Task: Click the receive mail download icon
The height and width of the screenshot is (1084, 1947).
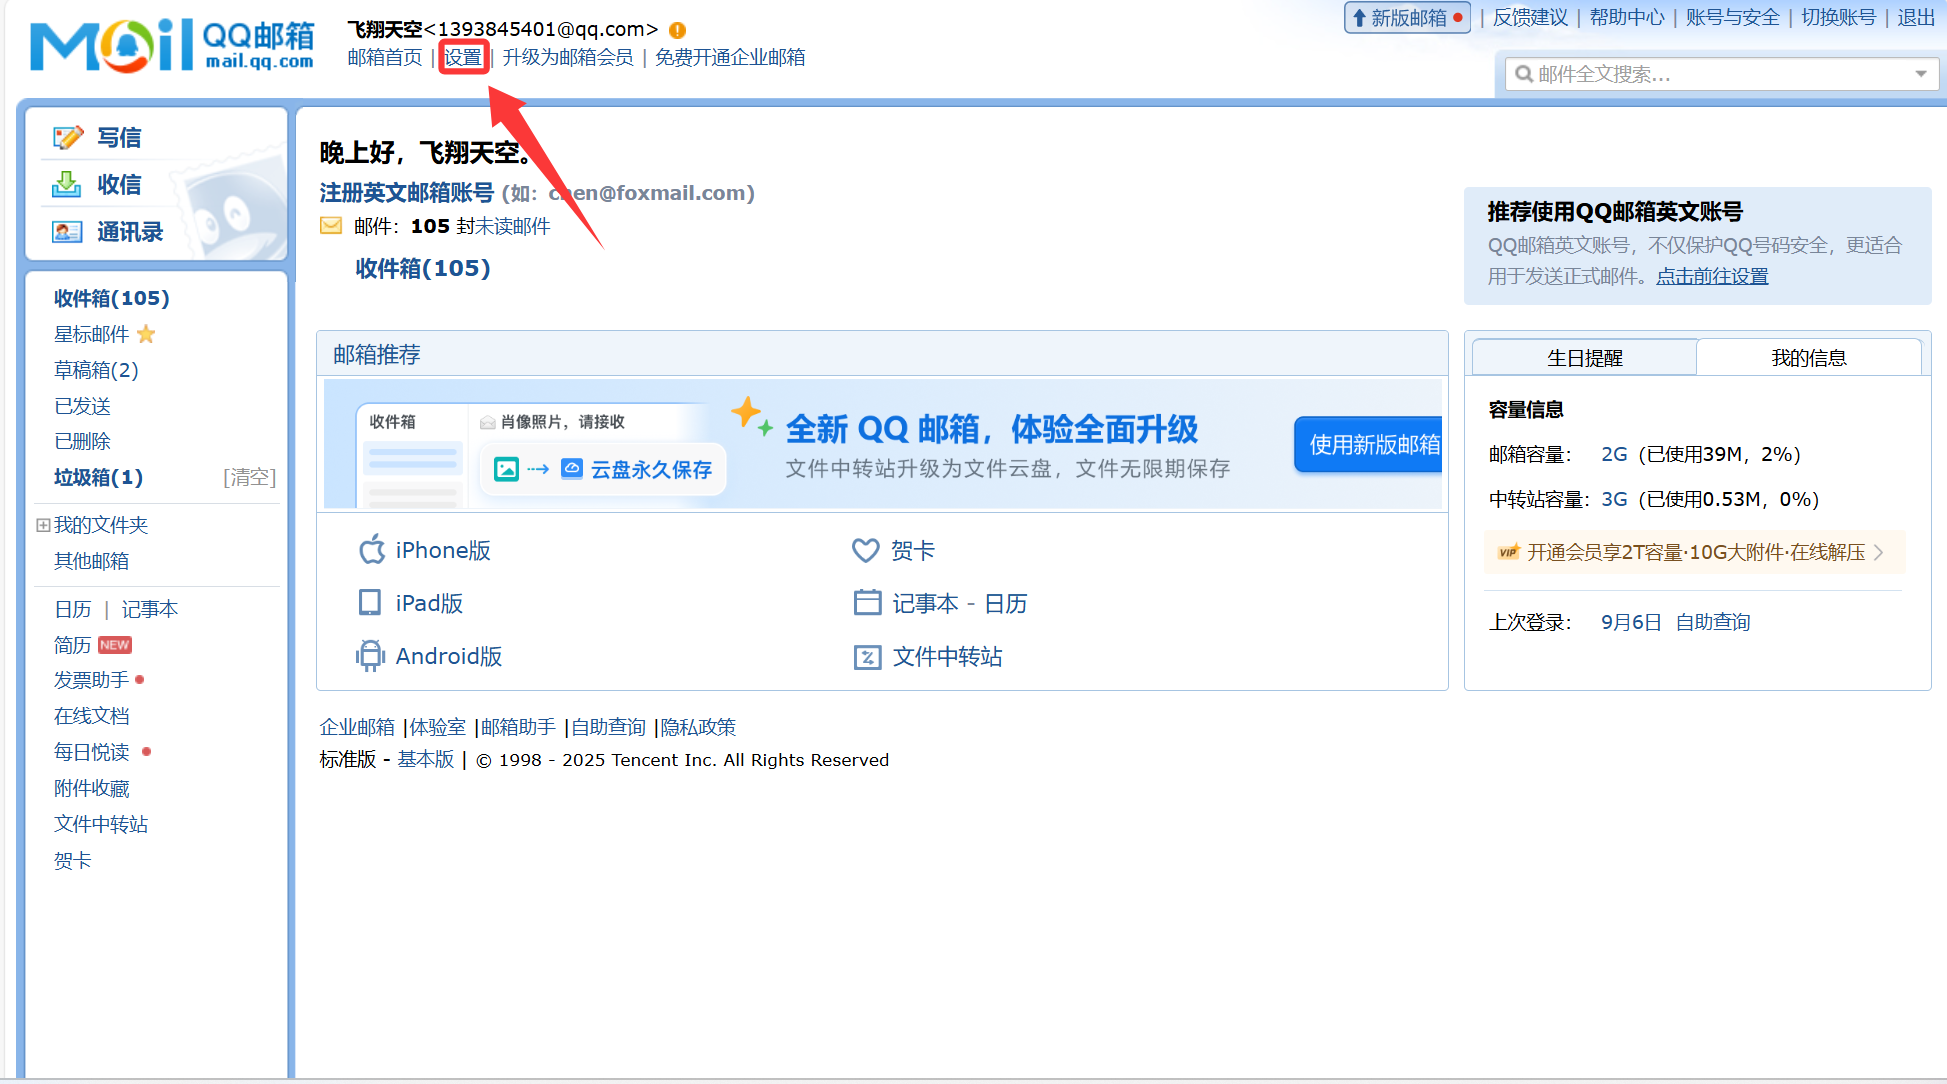Action: coord(67,184)
